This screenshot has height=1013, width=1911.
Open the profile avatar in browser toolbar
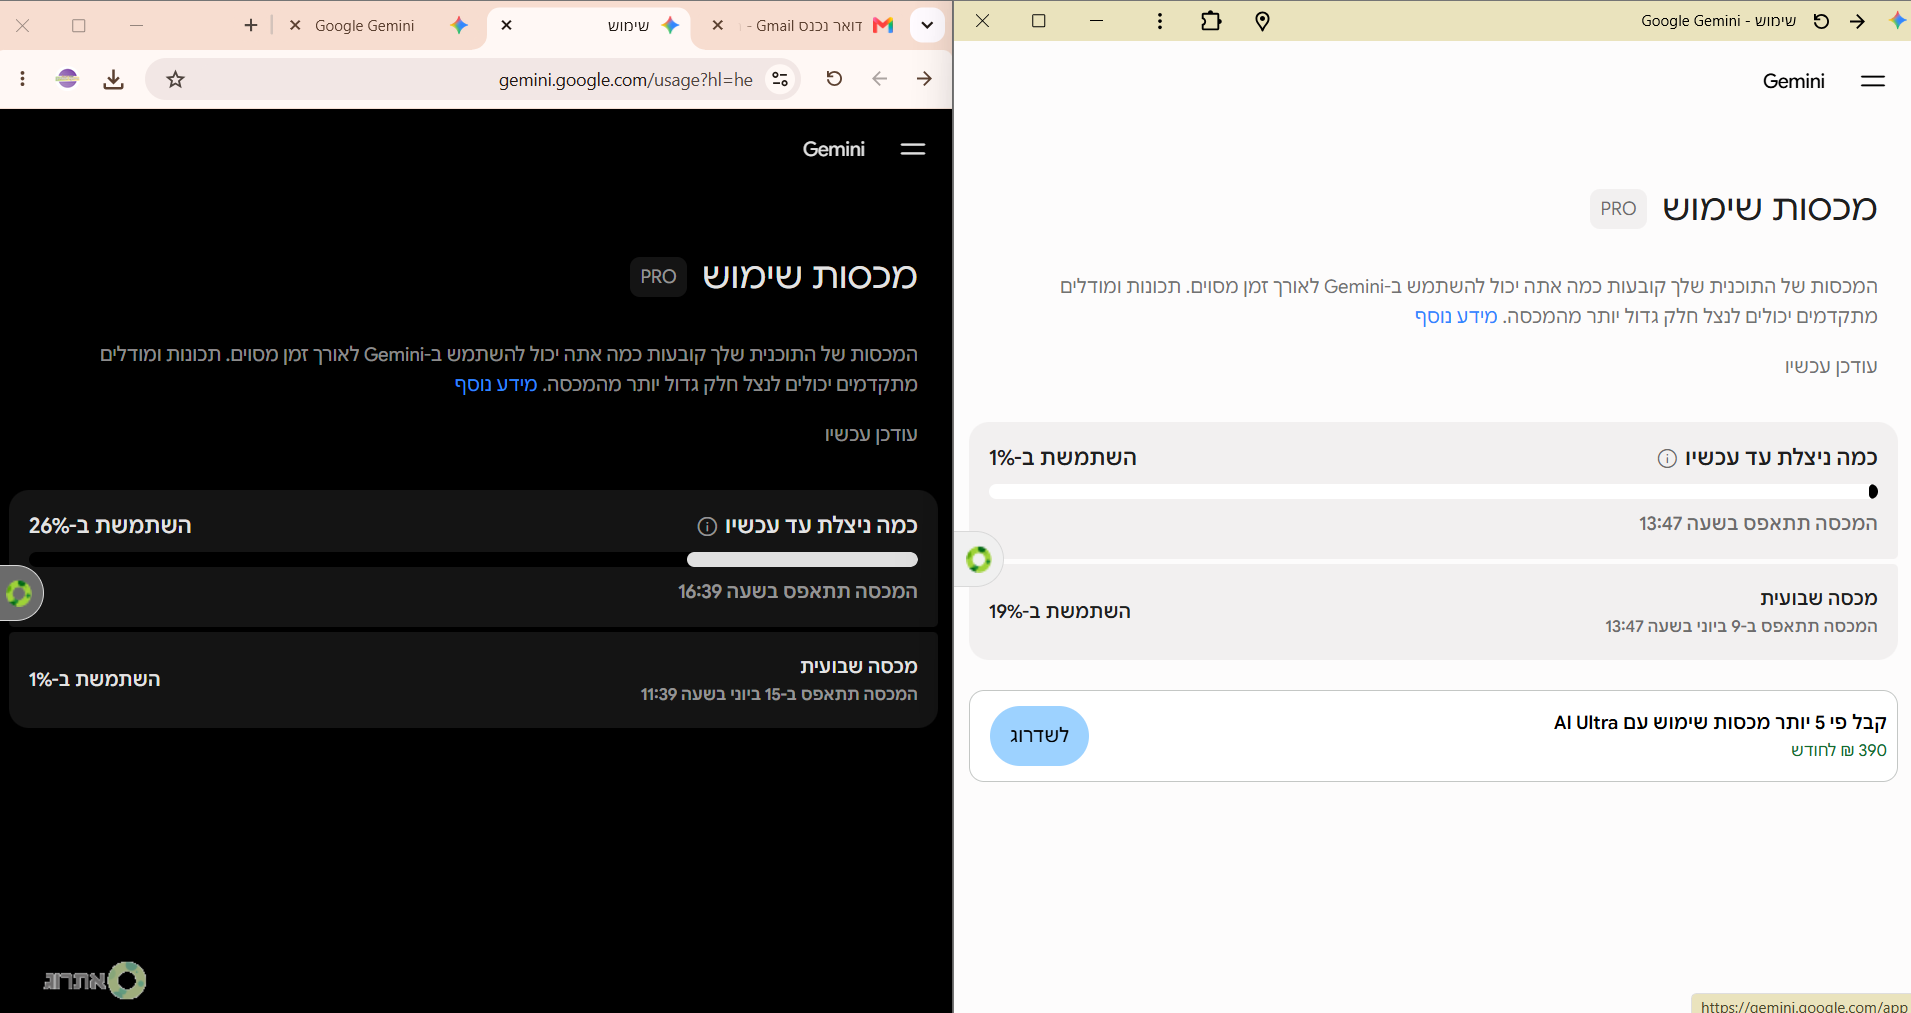pos(67,79)
